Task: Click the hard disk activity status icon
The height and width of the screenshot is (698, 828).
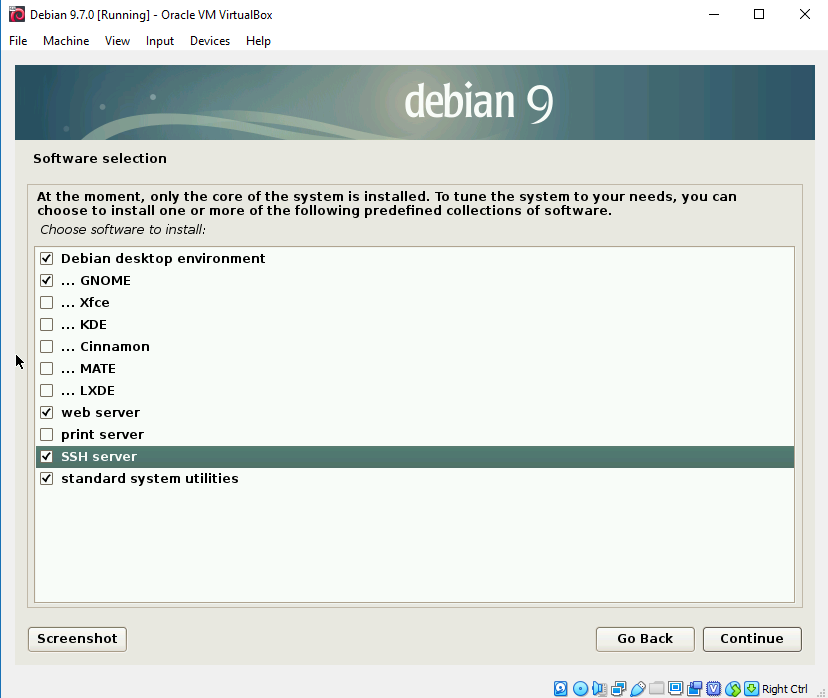Action: click(560, 688)
